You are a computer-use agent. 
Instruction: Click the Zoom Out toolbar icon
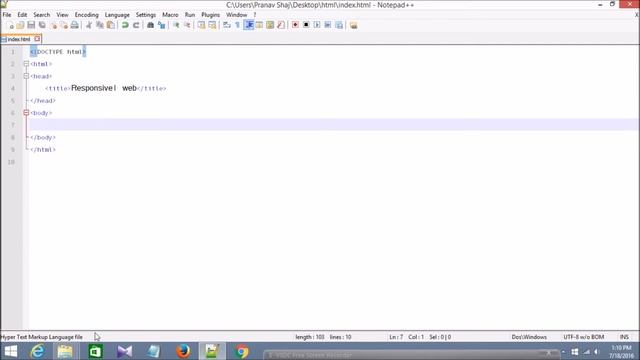pyautogui.click(x=187, y=25)
